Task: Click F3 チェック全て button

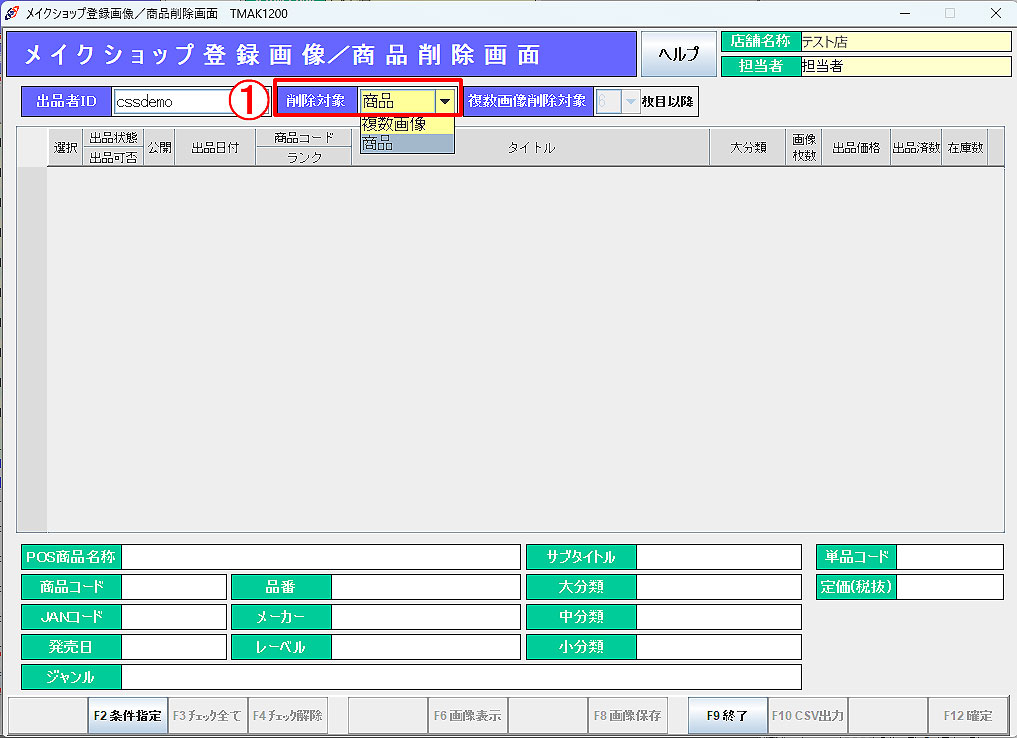Action: point(207,716)
